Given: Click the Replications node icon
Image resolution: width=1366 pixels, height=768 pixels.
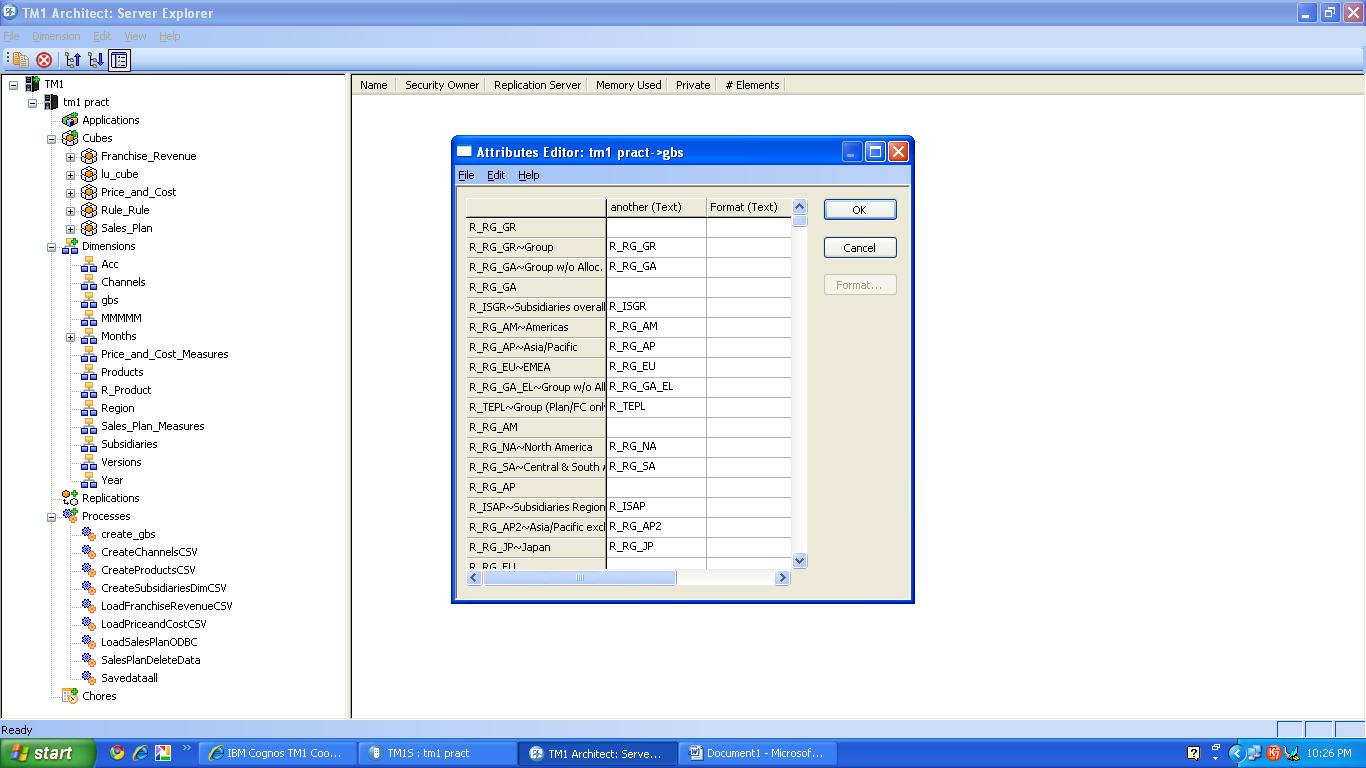Looking at the screenshot, I should tap(70, 498).
